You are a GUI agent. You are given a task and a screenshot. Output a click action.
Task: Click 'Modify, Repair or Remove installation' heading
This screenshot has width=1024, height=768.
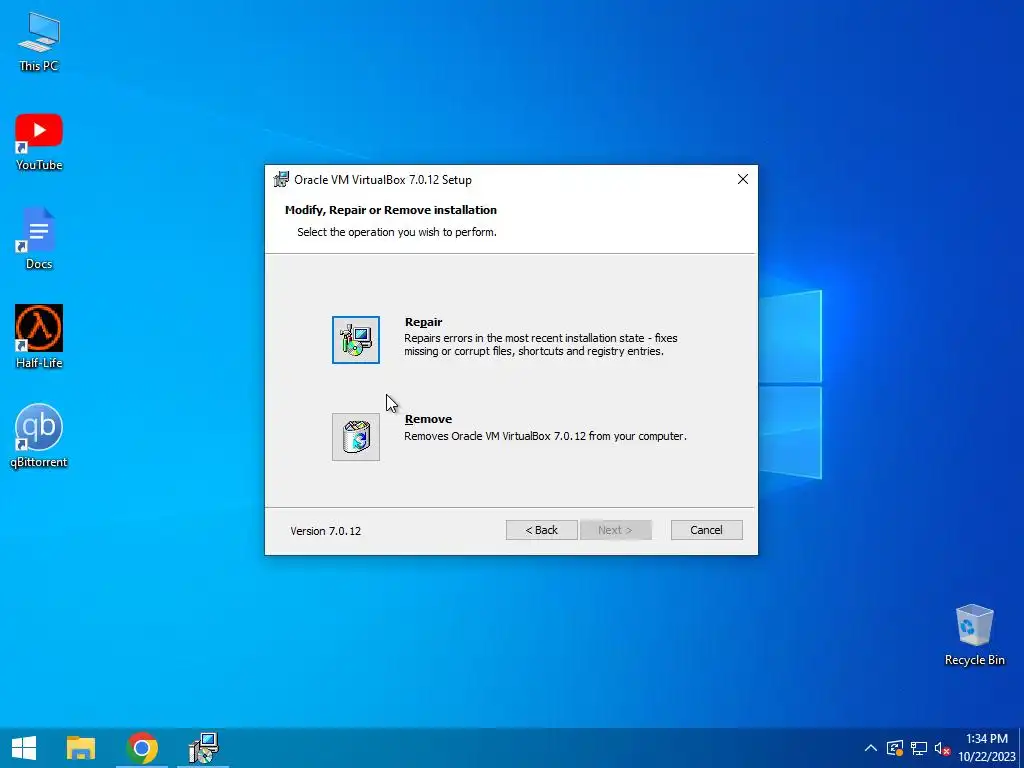tap(391, 210)
